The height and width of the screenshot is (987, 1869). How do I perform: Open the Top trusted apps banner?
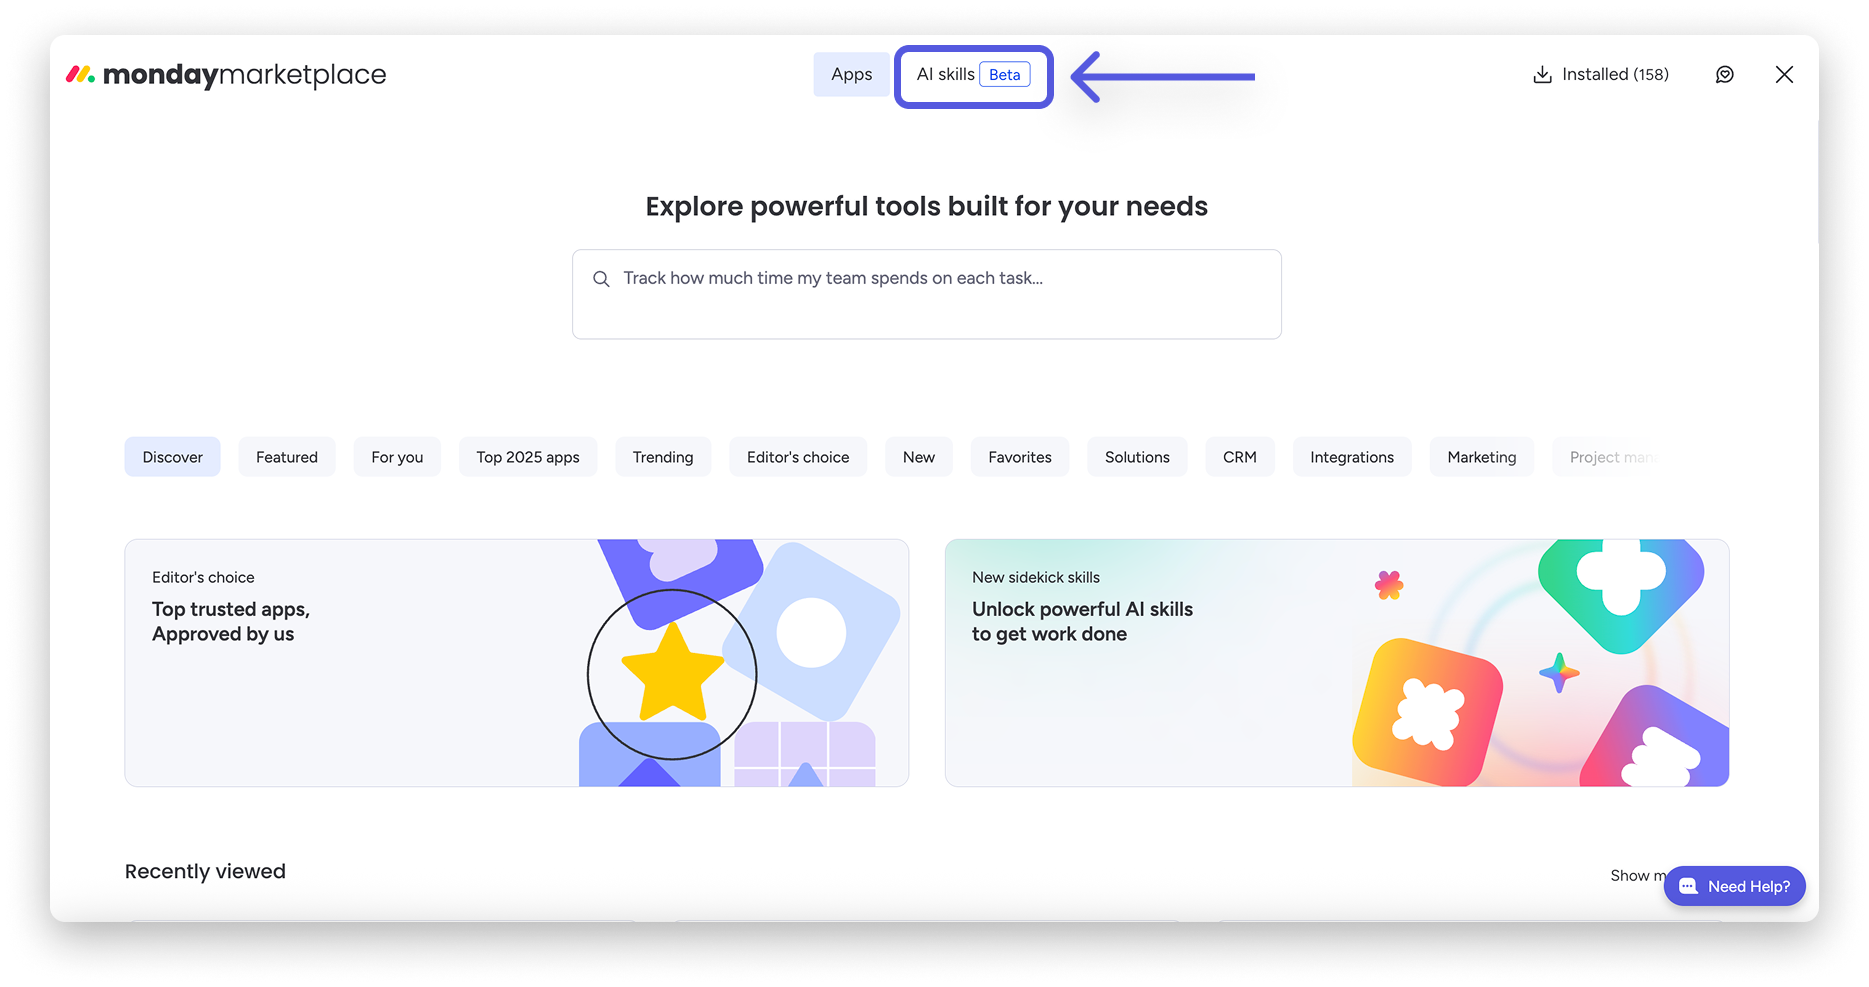pos(516,663)
